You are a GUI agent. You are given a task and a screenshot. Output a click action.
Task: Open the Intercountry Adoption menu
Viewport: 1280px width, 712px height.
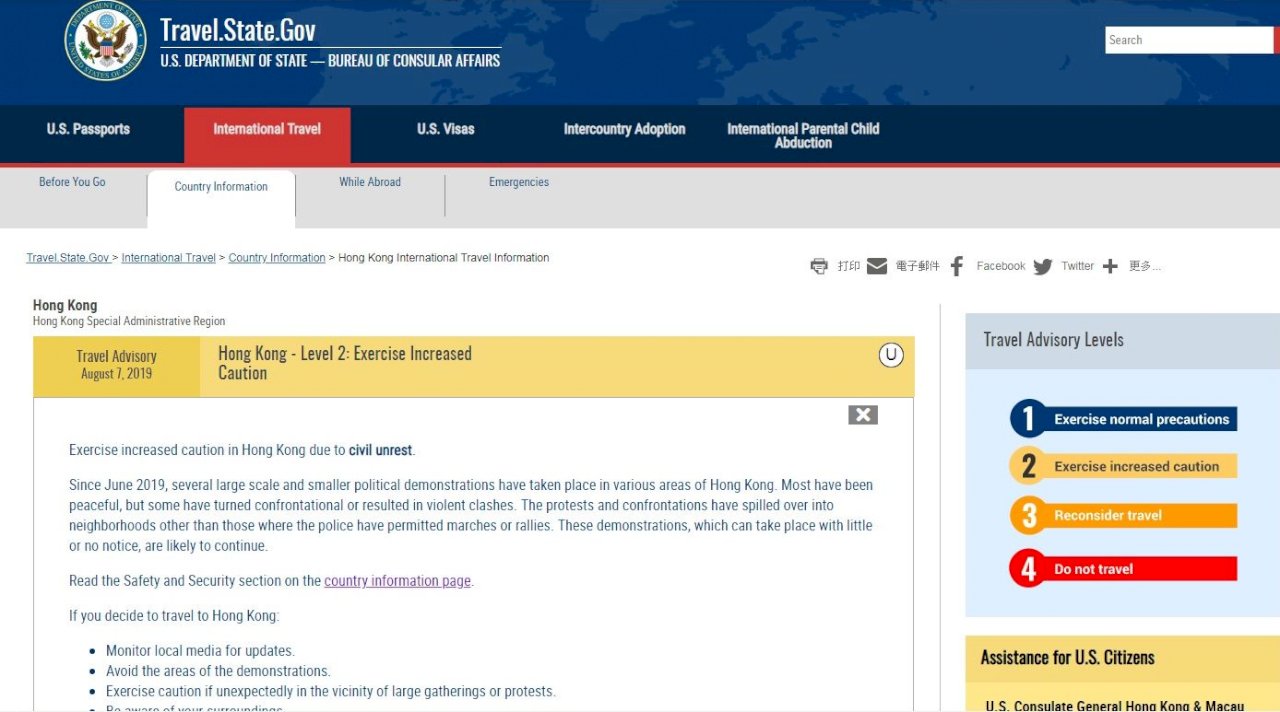[x=625, y=129]
